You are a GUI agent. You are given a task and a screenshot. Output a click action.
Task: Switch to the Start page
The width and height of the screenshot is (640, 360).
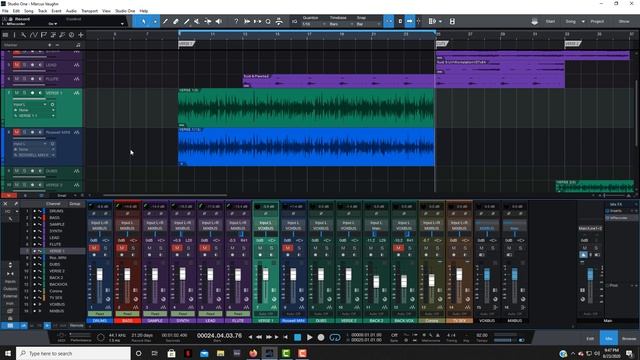click(550, 21)
